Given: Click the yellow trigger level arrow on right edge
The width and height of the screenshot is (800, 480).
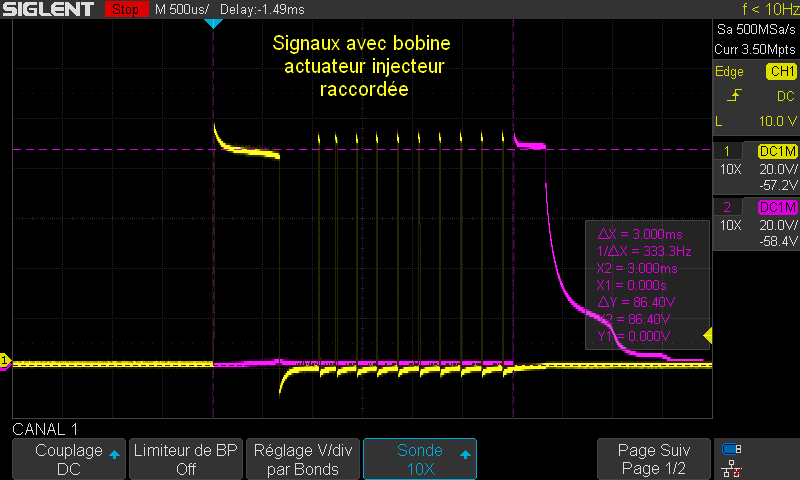Looking at the screenshot, I should coord(707,335).
